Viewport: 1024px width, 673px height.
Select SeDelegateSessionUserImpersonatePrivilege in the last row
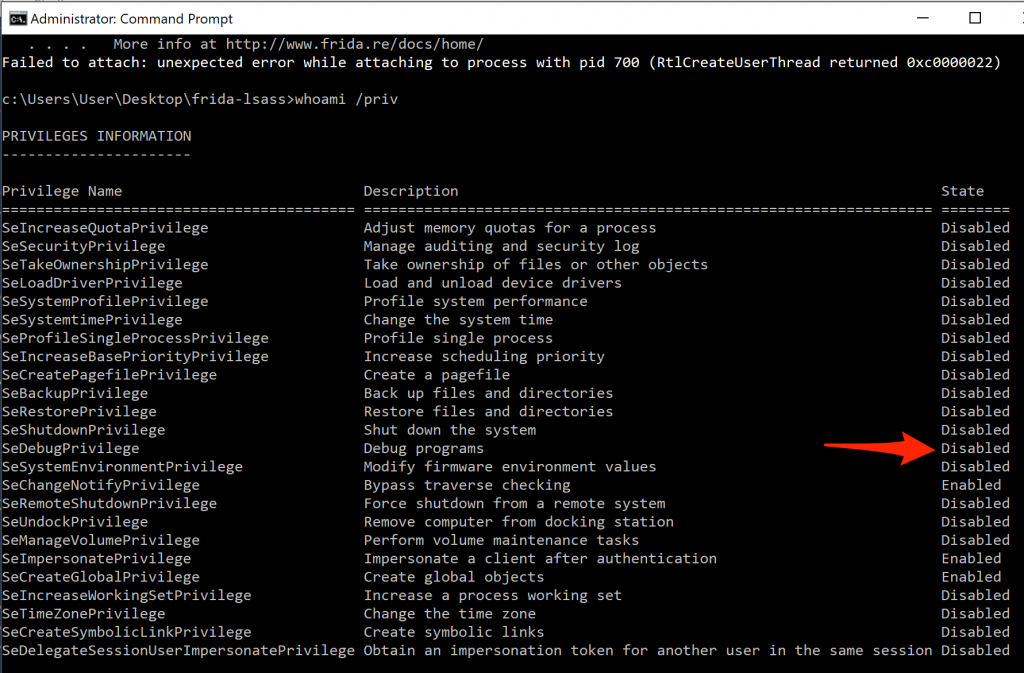pyautogui.click(x=178, y=650)
